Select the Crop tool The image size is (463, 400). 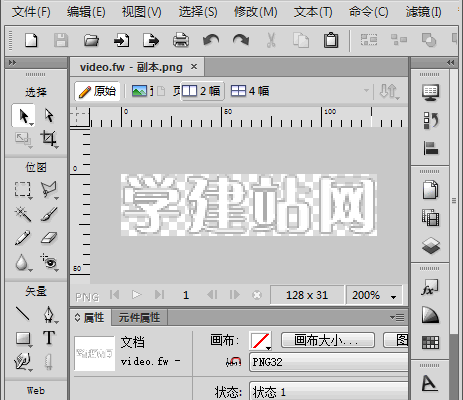tap(49, 138)
